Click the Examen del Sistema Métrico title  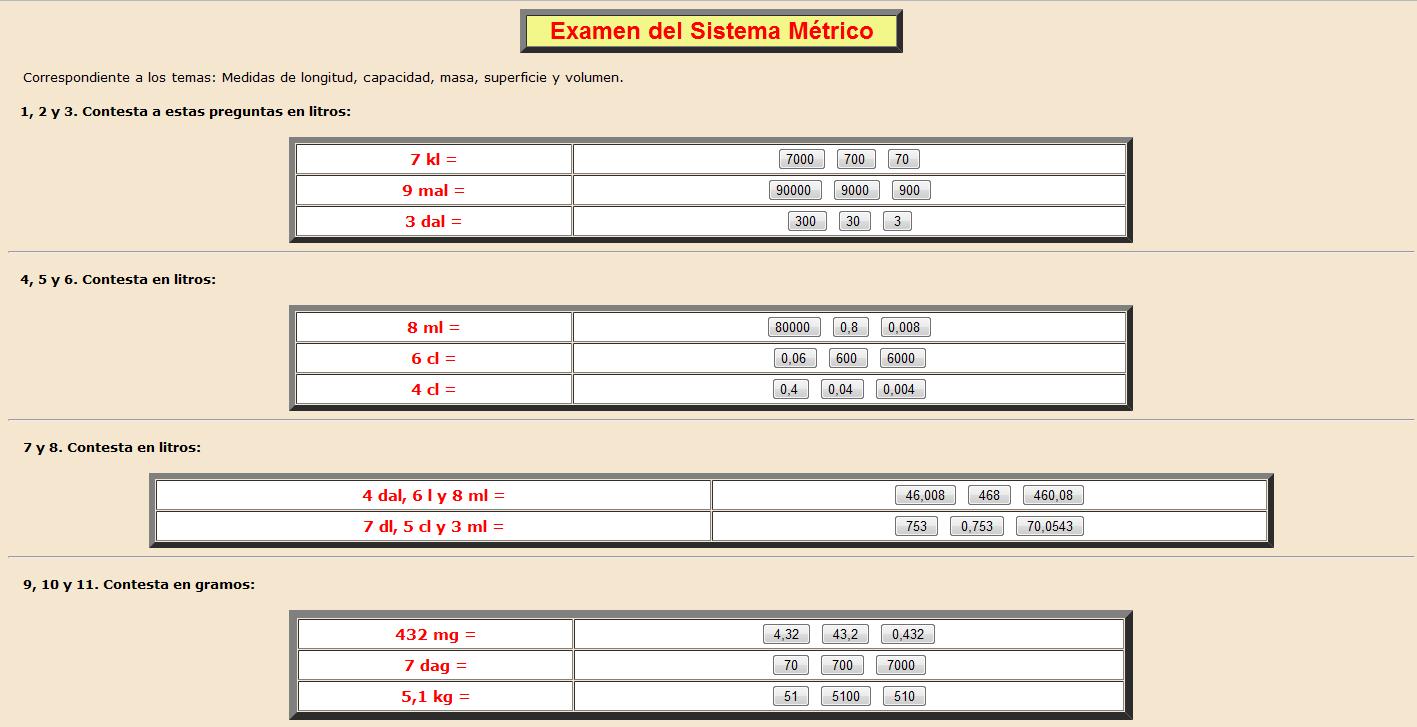(711, 31)
